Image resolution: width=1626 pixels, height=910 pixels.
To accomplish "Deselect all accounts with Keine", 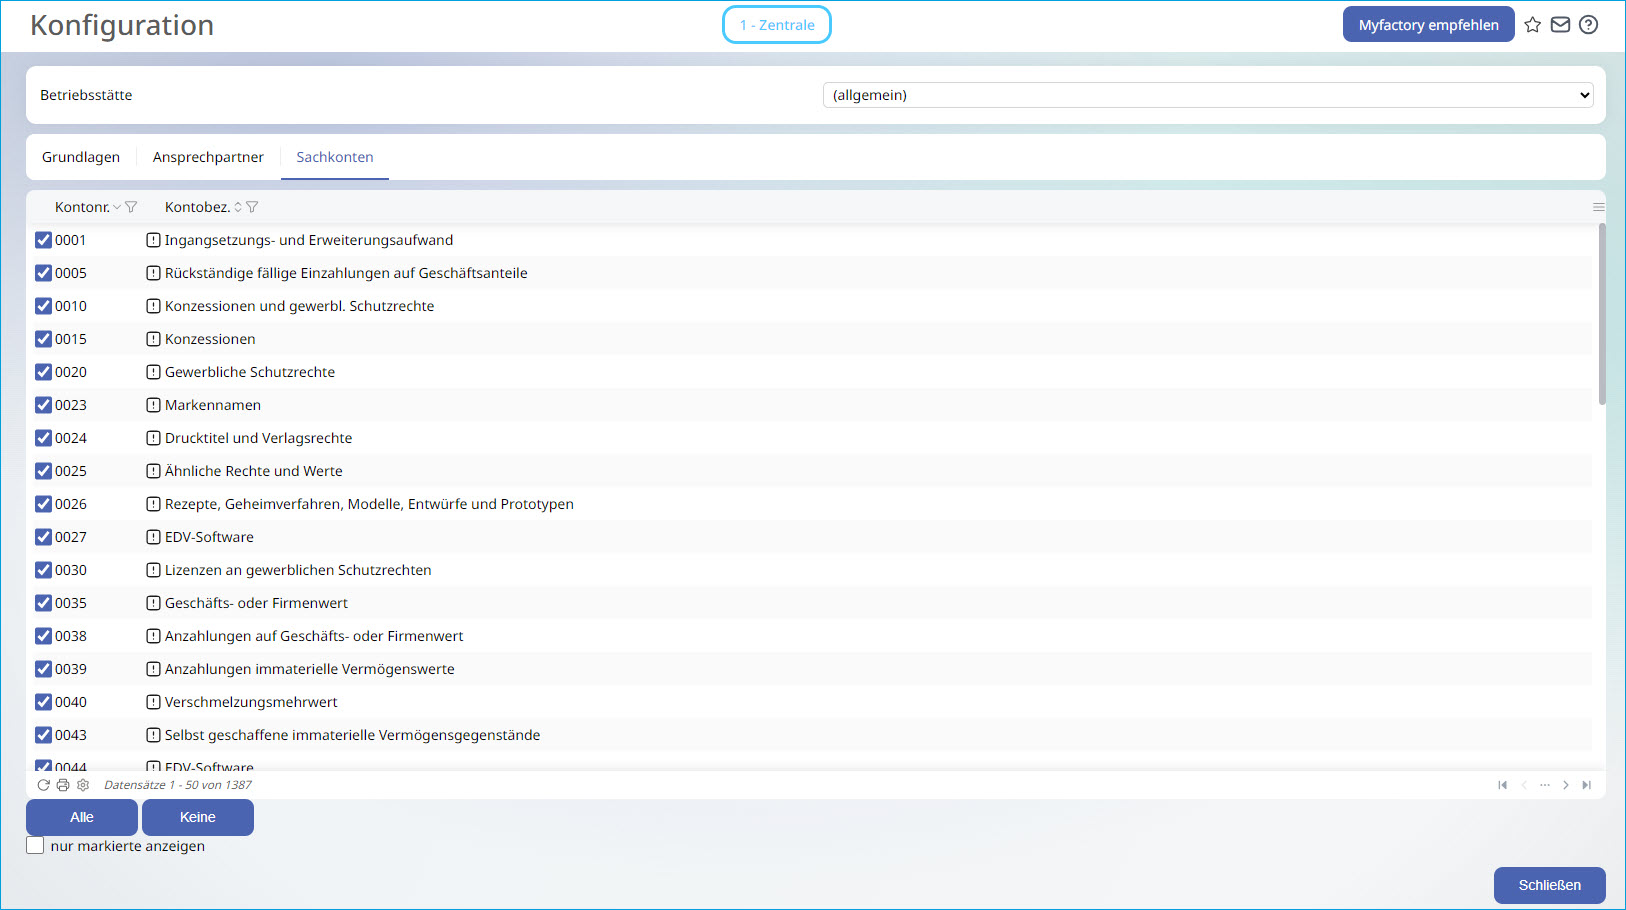I will [x=198, y=817].
